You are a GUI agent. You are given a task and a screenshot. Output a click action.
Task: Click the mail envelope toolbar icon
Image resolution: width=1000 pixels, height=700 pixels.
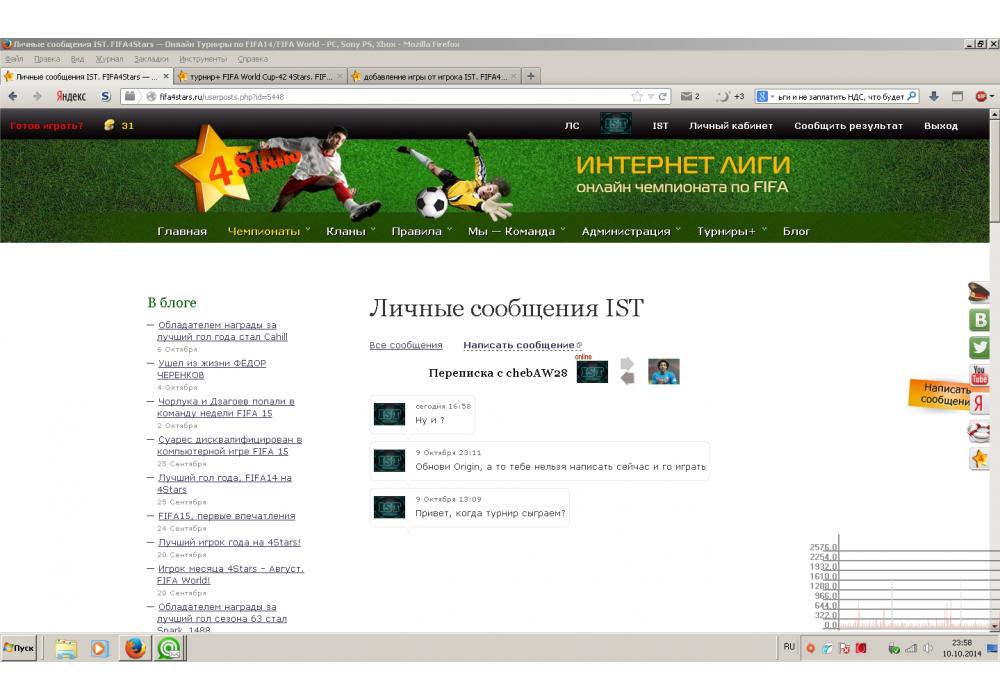[x=686, y=97]
